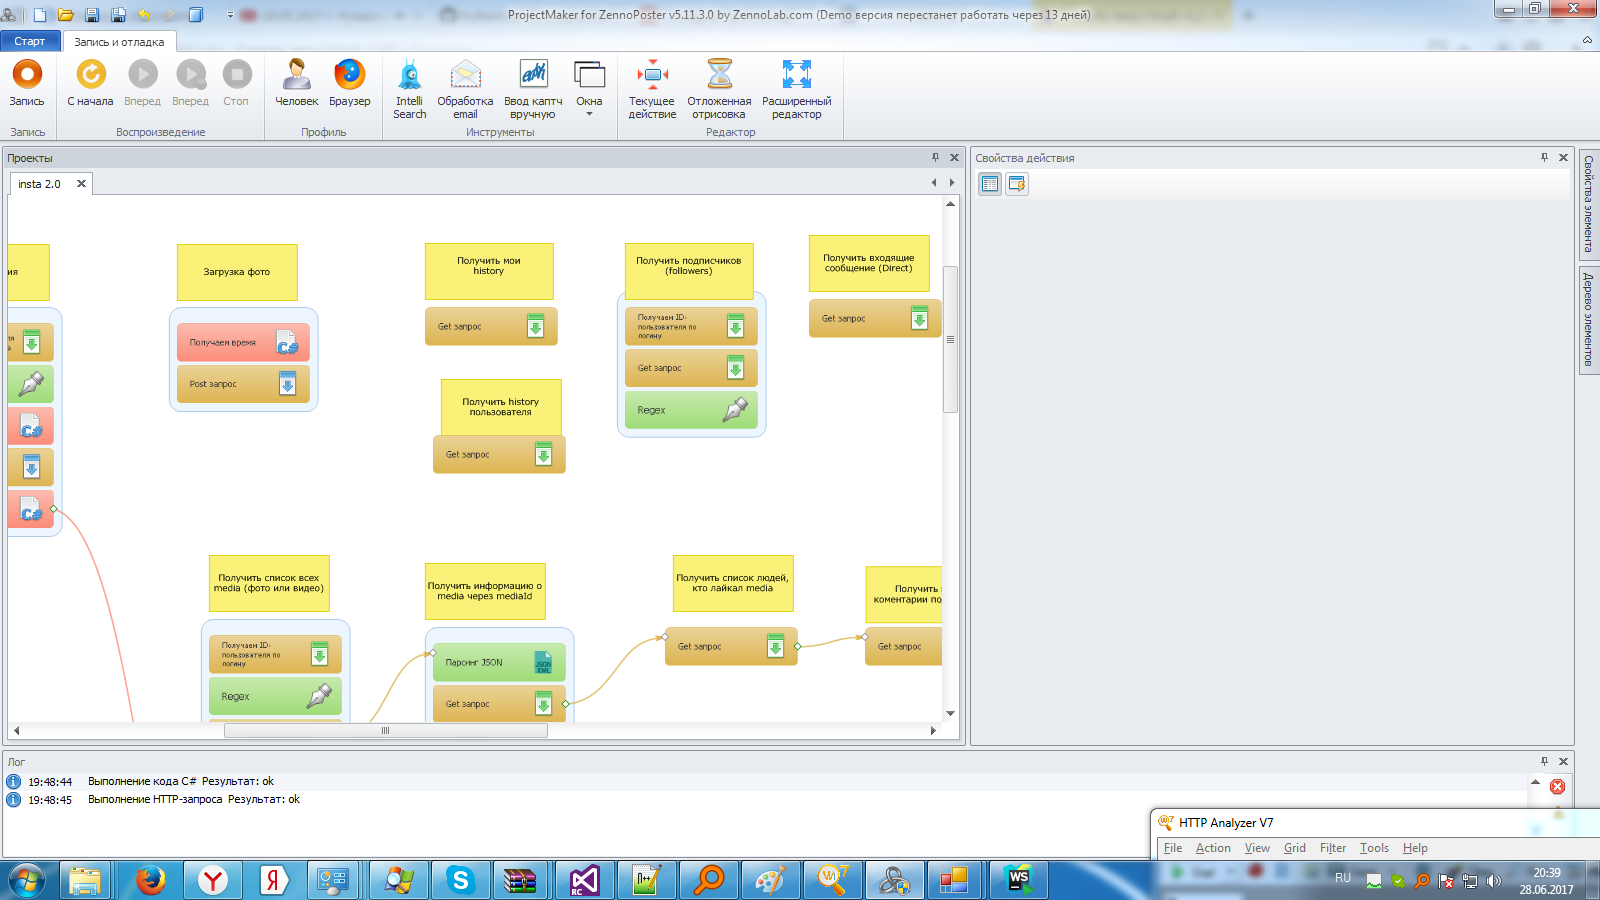Launch Firefox from the taskbar

click(x=150, y=881)
